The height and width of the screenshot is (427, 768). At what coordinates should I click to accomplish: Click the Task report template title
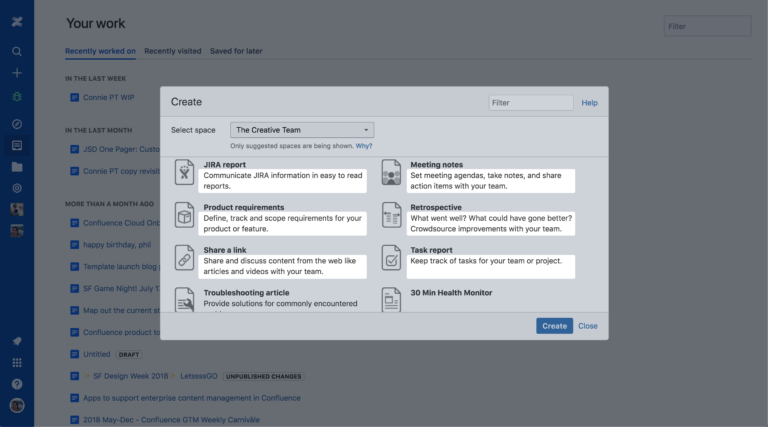pos(432,250)
